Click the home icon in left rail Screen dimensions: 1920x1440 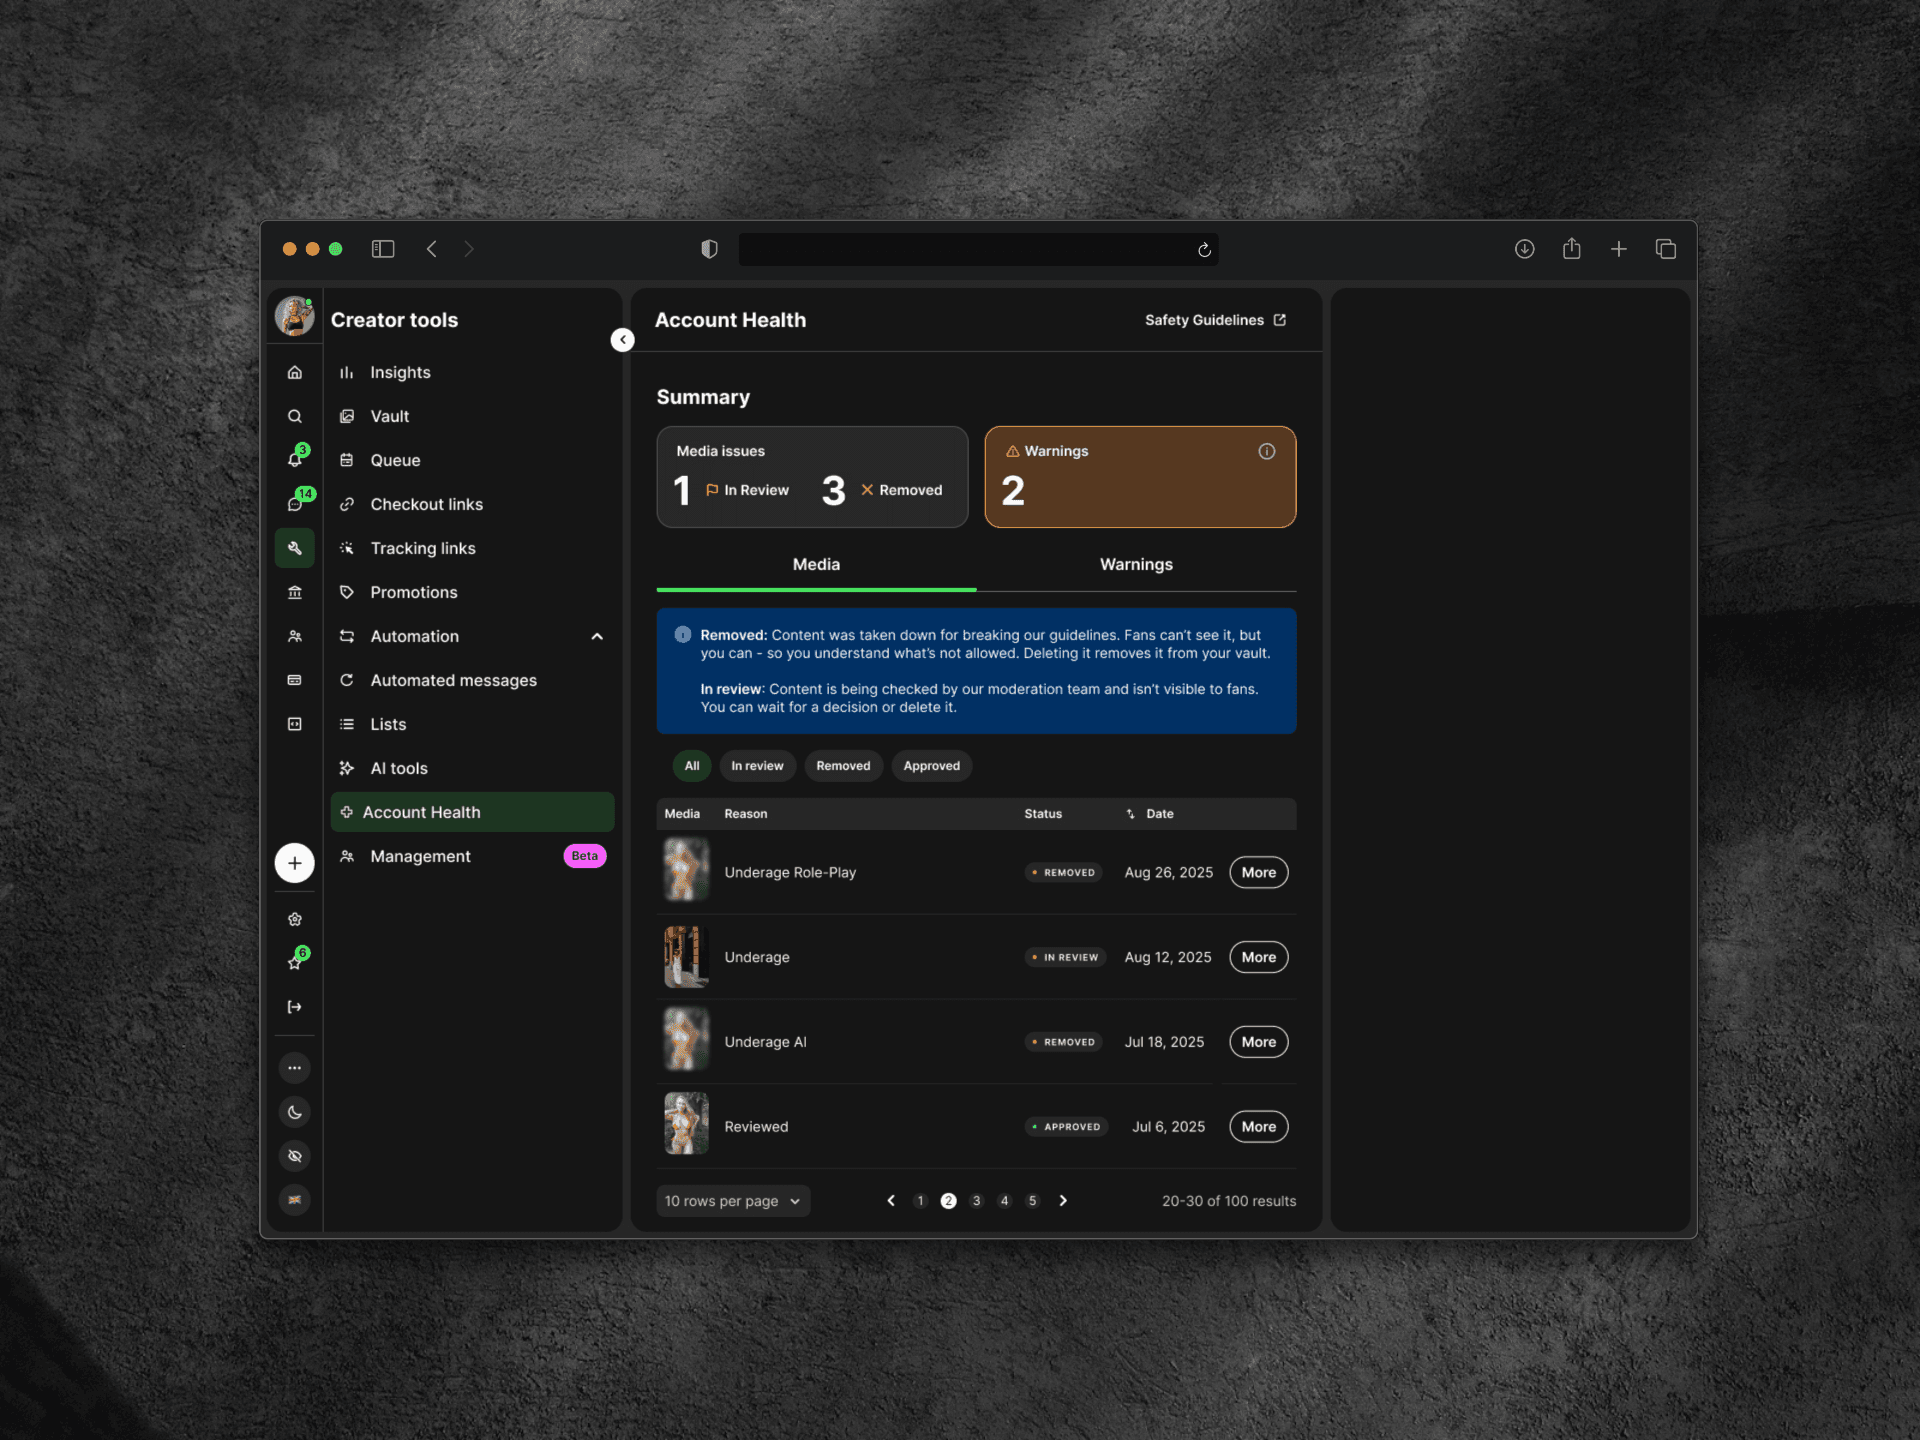[x=294, y=372]
